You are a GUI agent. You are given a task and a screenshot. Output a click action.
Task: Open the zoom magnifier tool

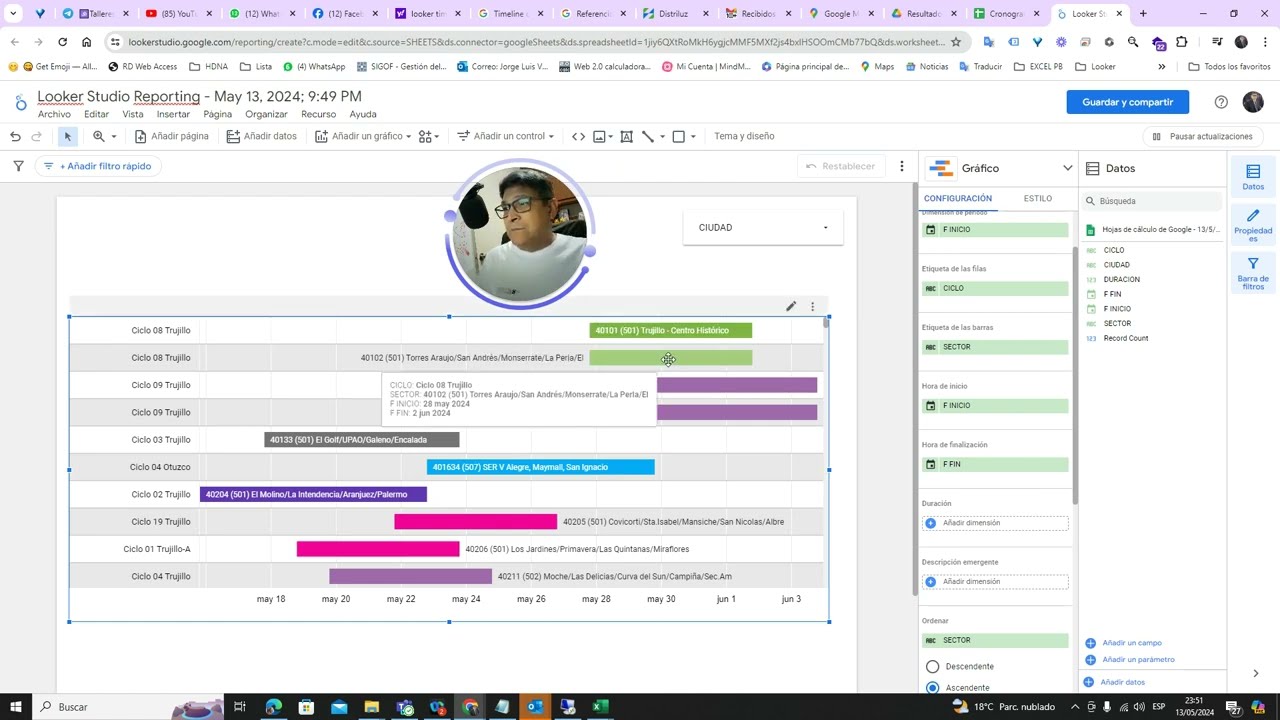[x=98, y=136]
